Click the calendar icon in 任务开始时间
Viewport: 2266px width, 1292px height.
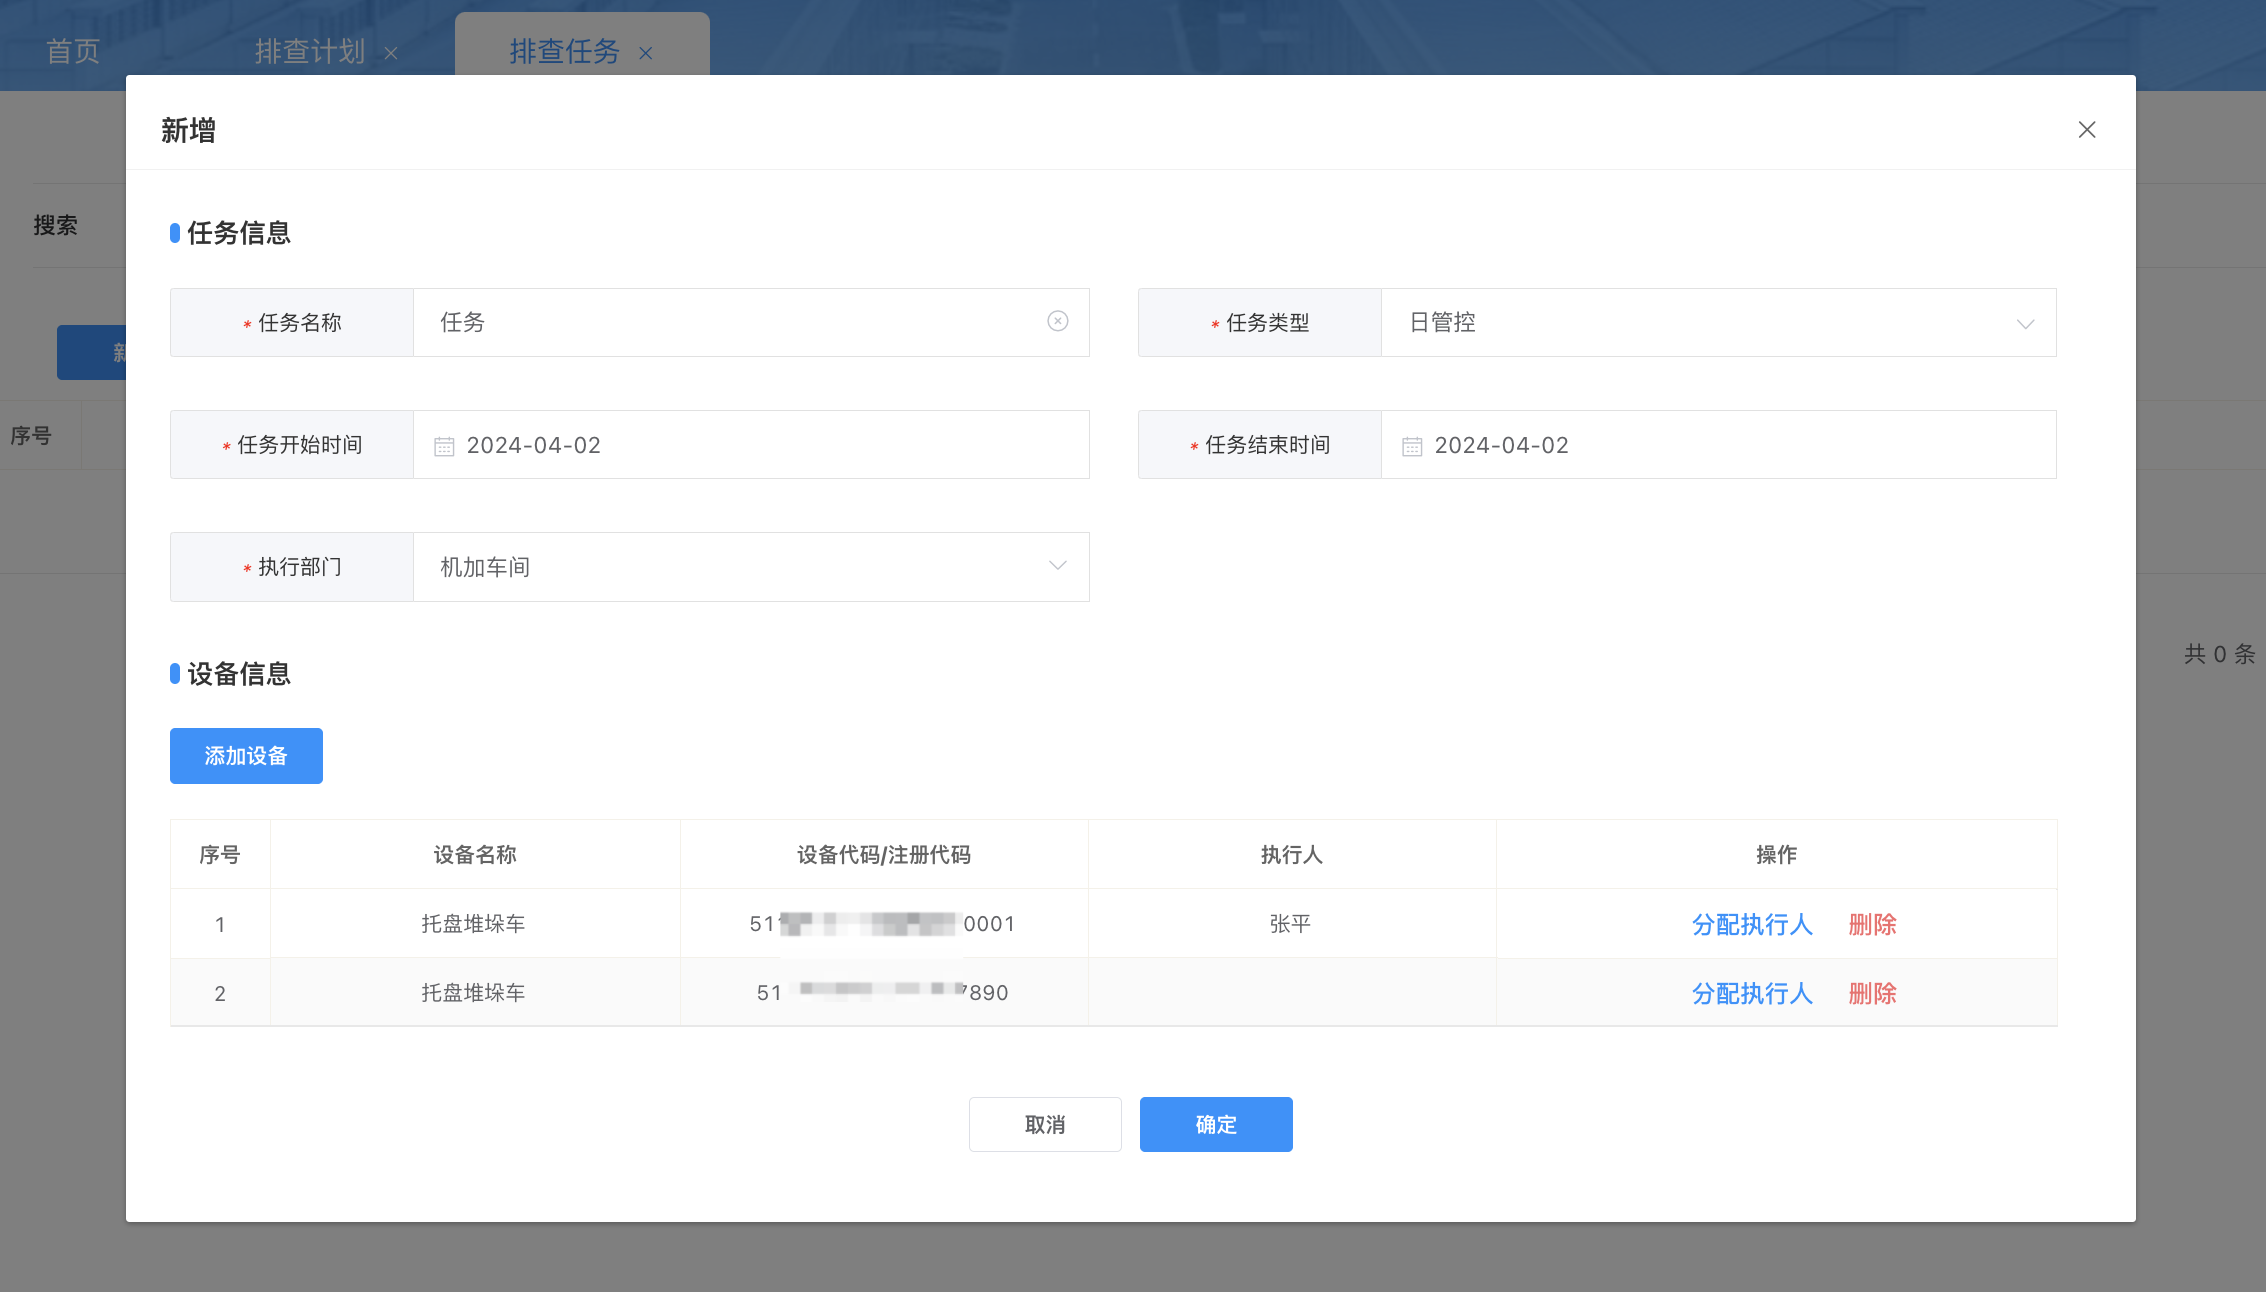coord(444,446)
